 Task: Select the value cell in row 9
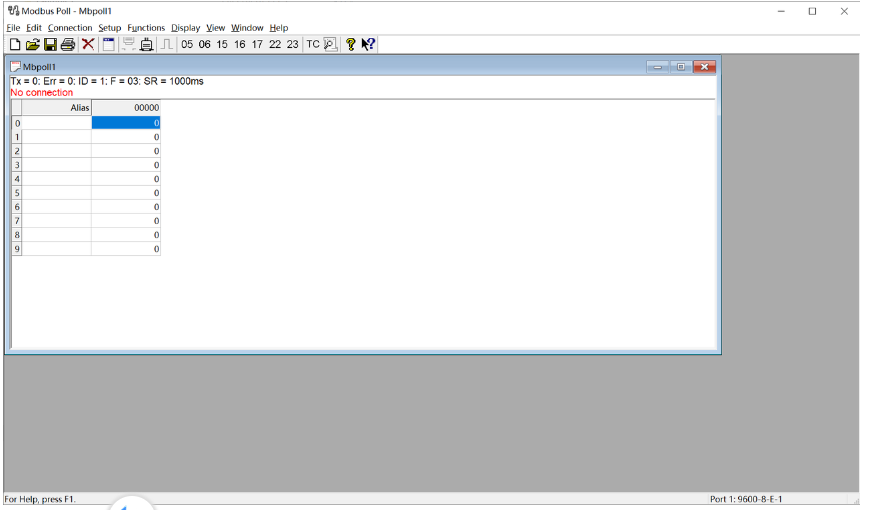pyautogui.click(x=126, y=249)
